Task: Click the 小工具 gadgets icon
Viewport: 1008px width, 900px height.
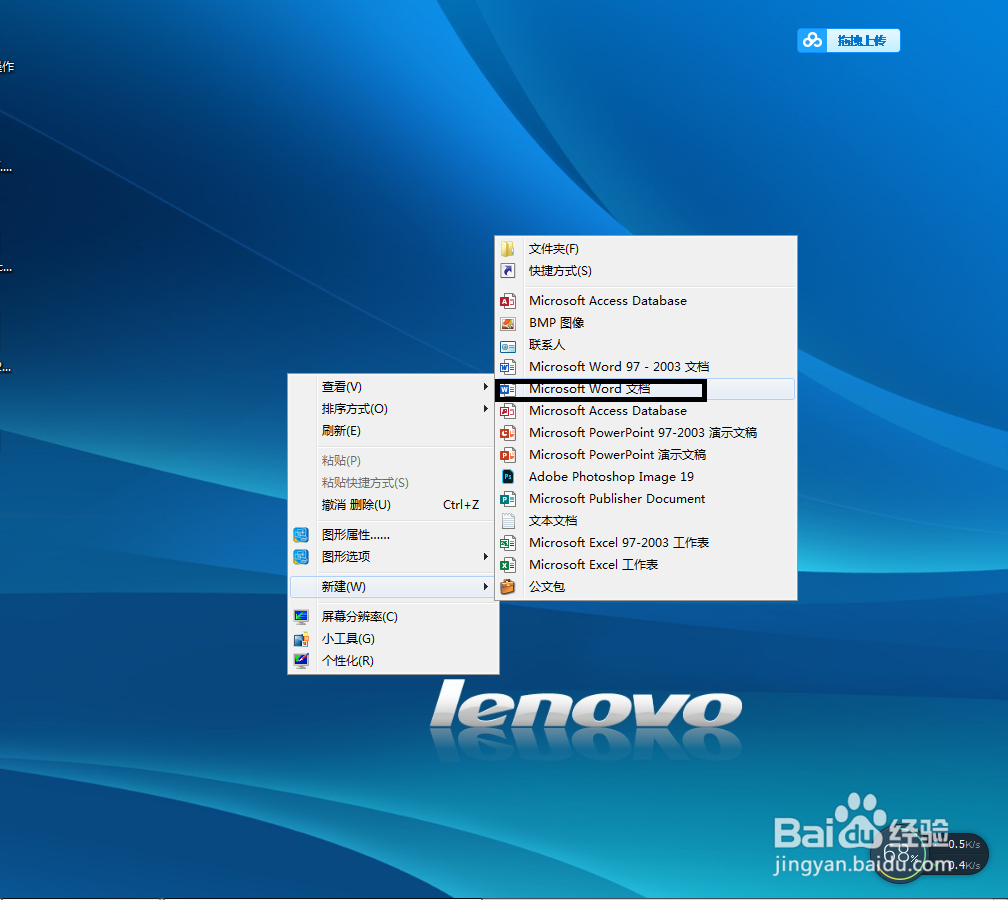Action: pos(301,638)
